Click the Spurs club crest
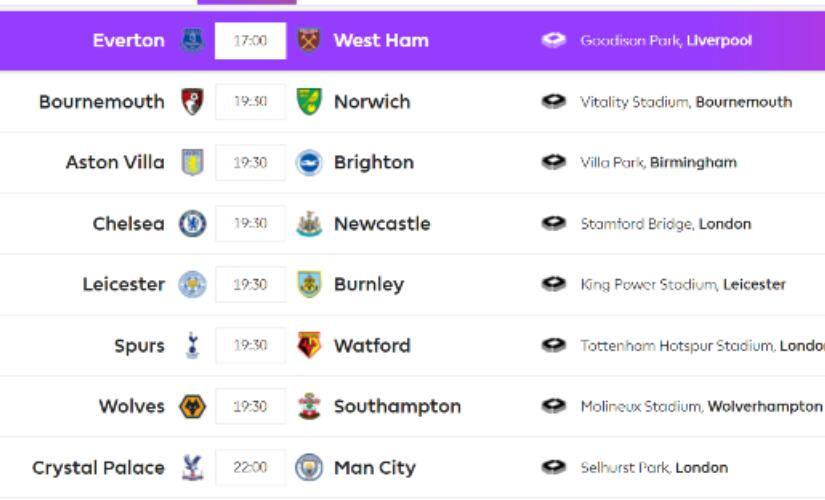825x500 pixels. (x=192, y=346)
